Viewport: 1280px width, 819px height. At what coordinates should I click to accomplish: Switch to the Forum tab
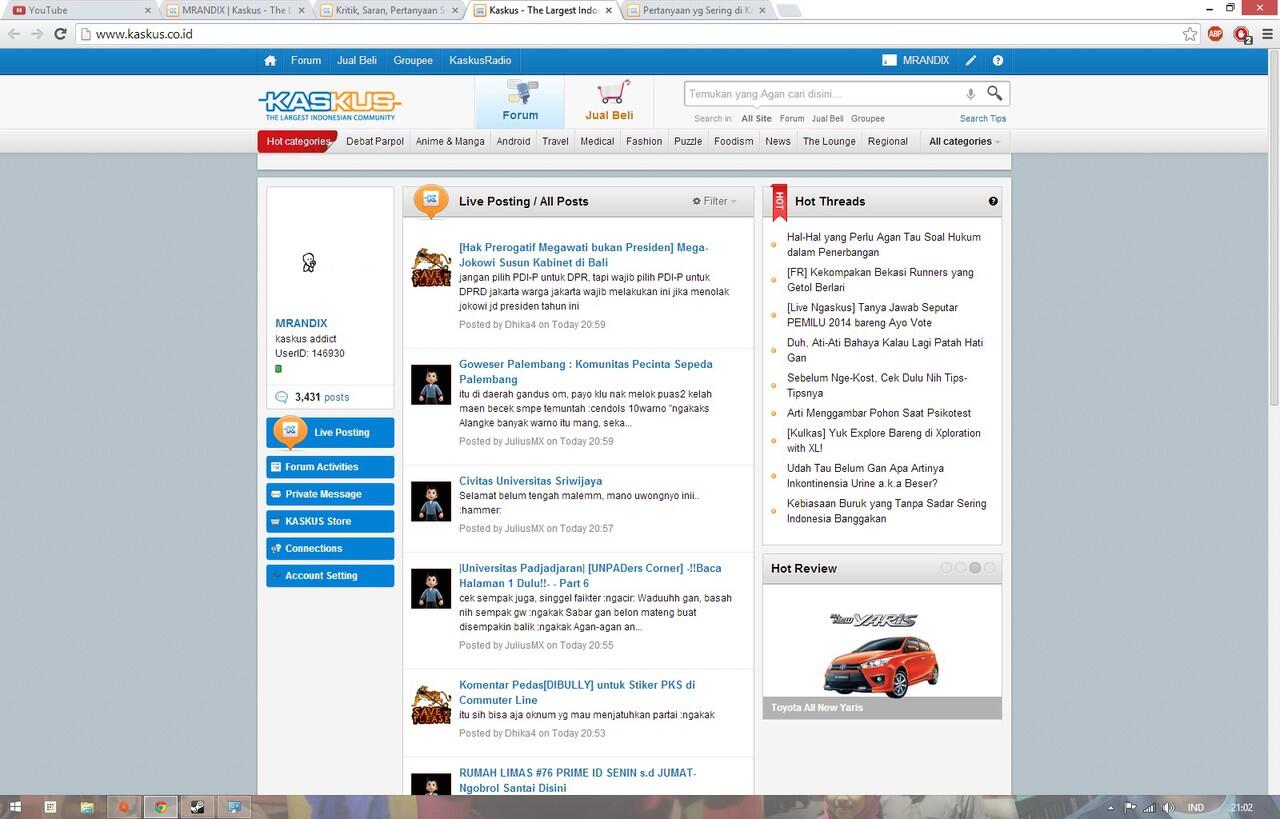(x=519, y=101)
